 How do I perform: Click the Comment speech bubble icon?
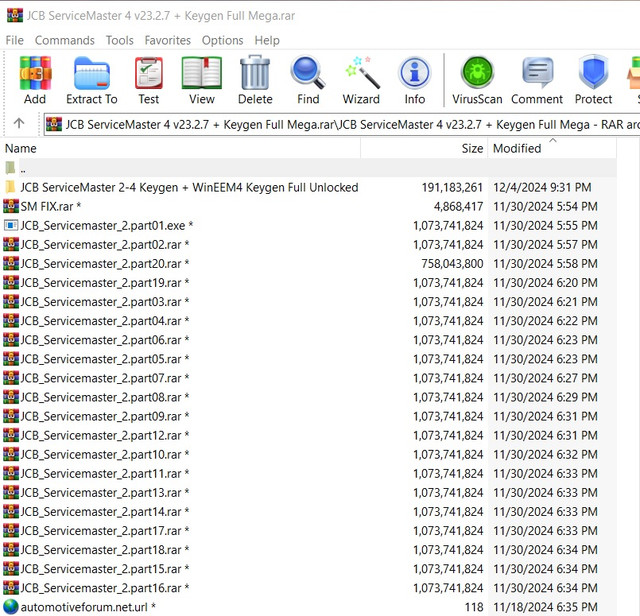click(538, 73)
